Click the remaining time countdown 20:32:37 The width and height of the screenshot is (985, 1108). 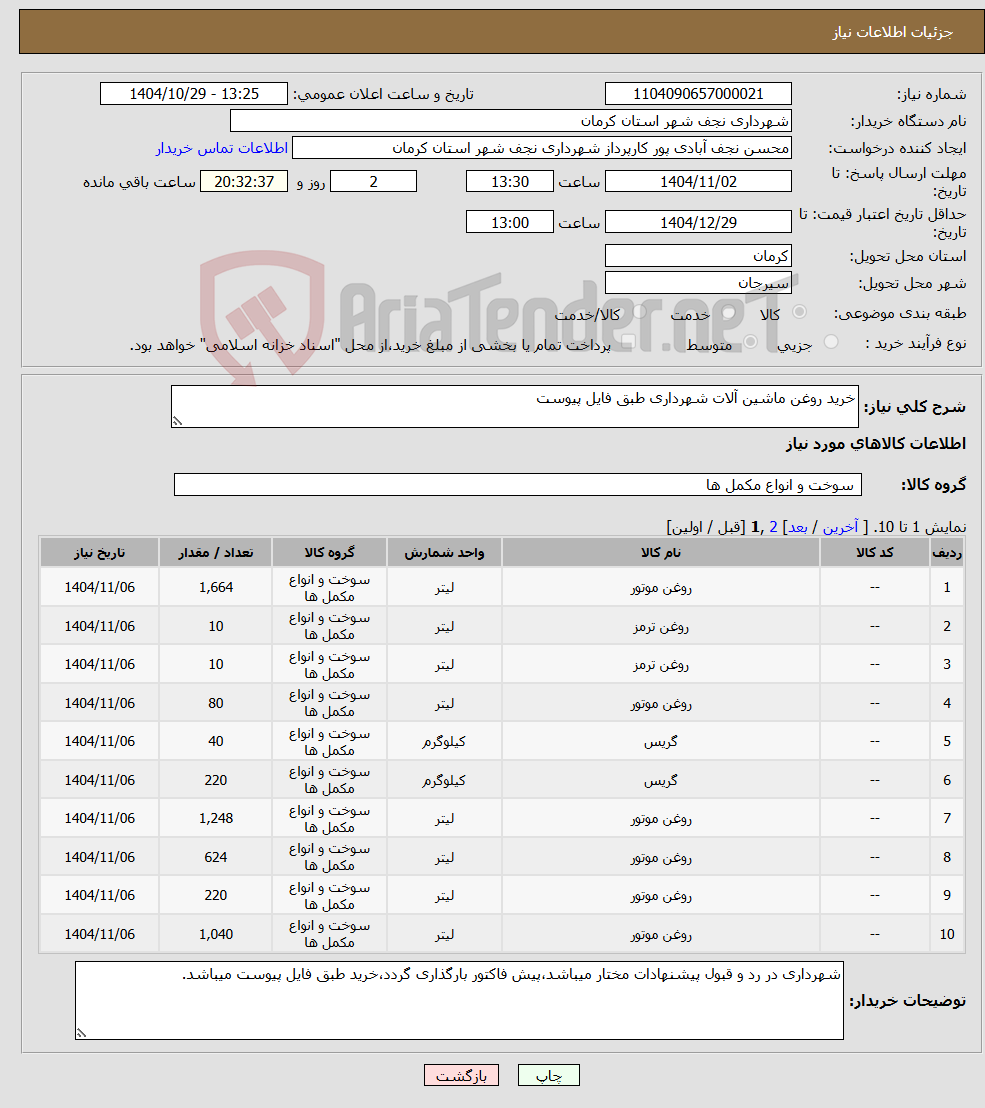(244, 182)
